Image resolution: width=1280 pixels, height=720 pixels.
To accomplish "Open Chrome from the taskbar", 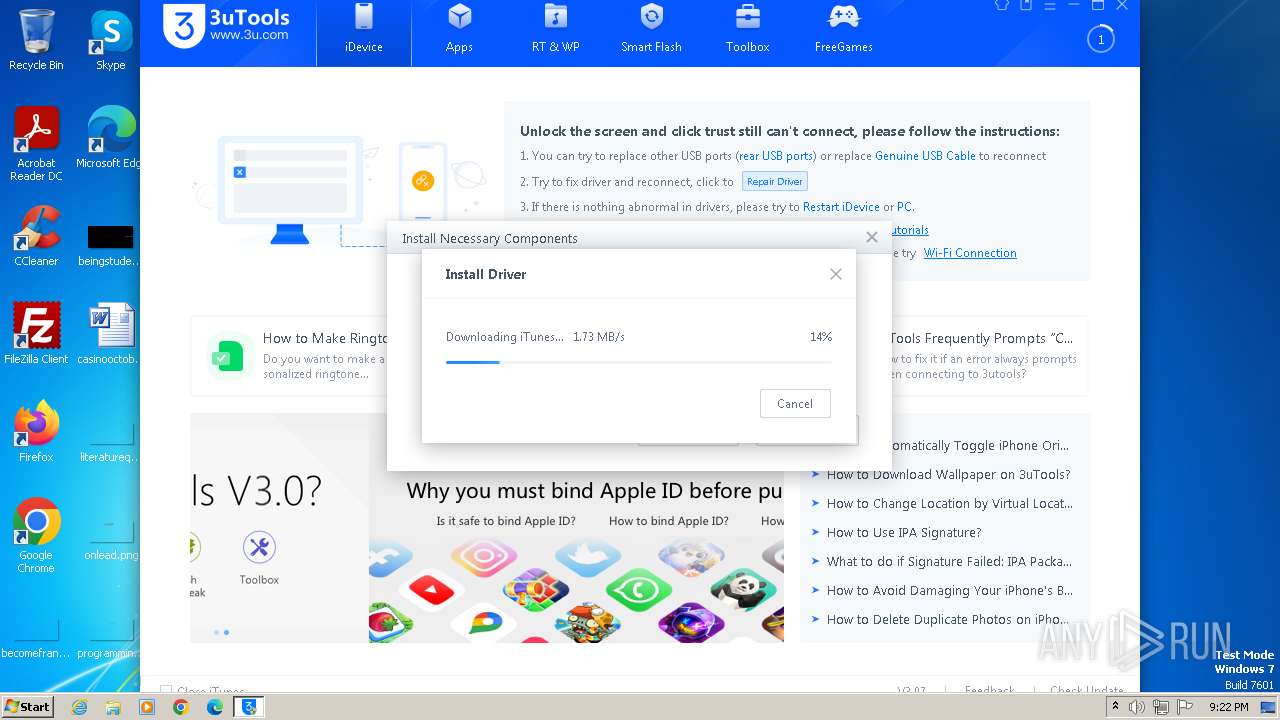I will 181,707.
